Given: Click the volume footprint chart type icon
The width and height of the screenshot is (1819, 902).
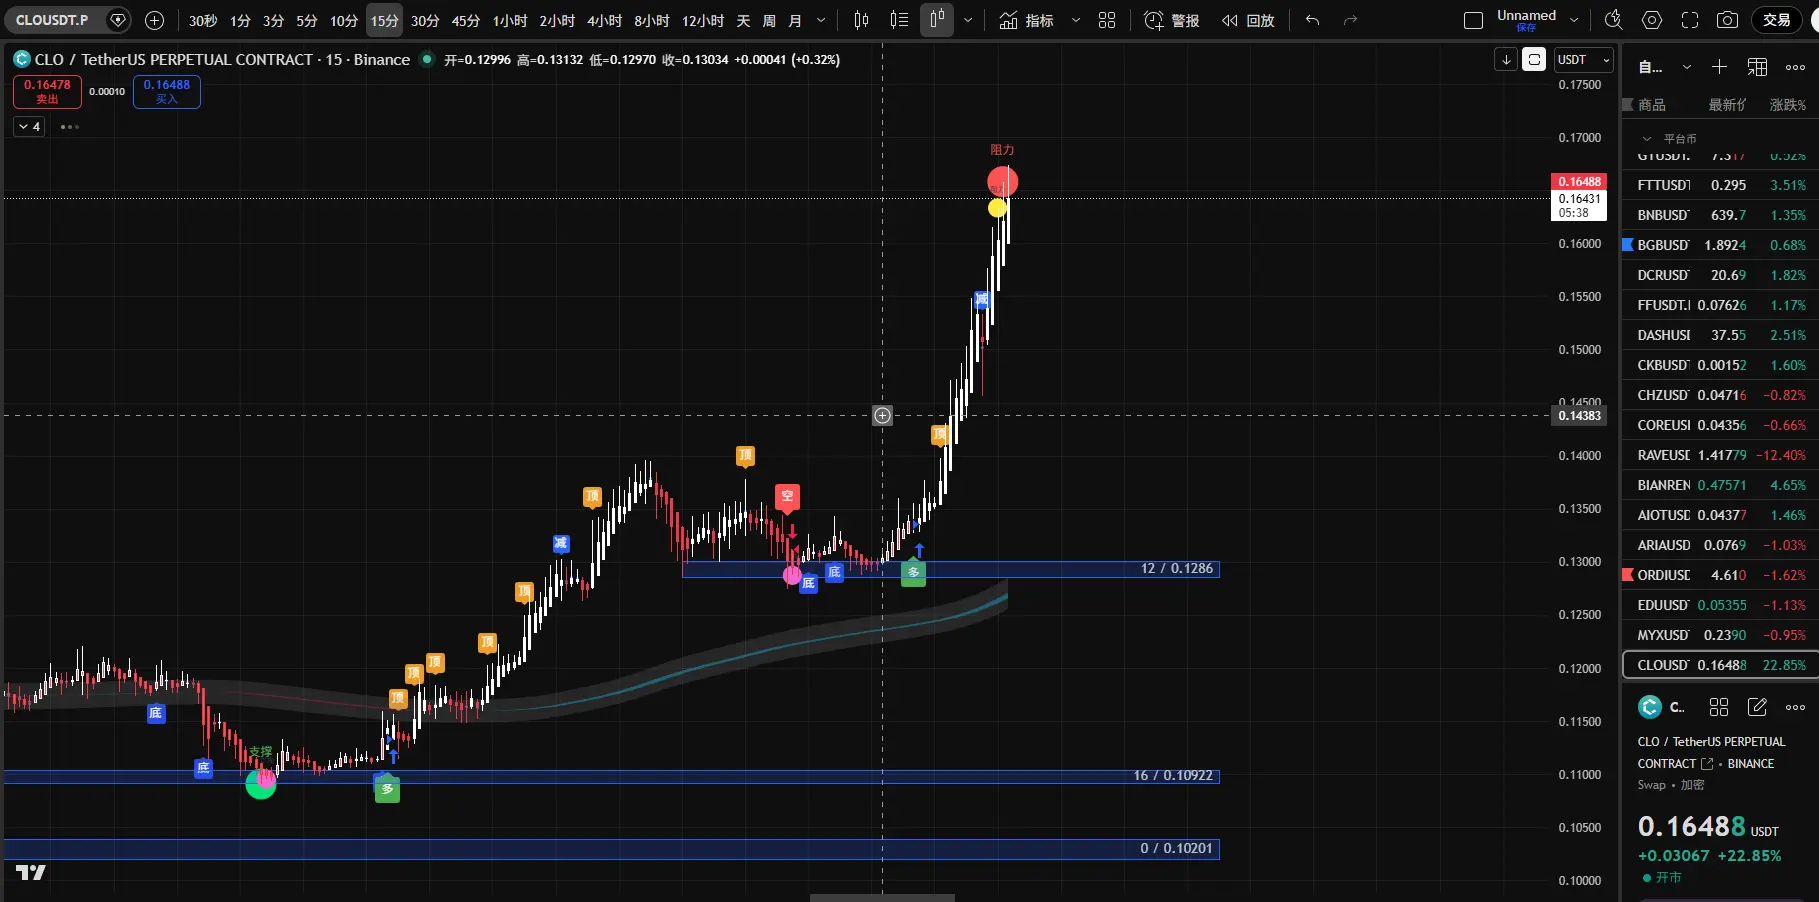Looking at the screenshot, I should [x=899, y=20].
